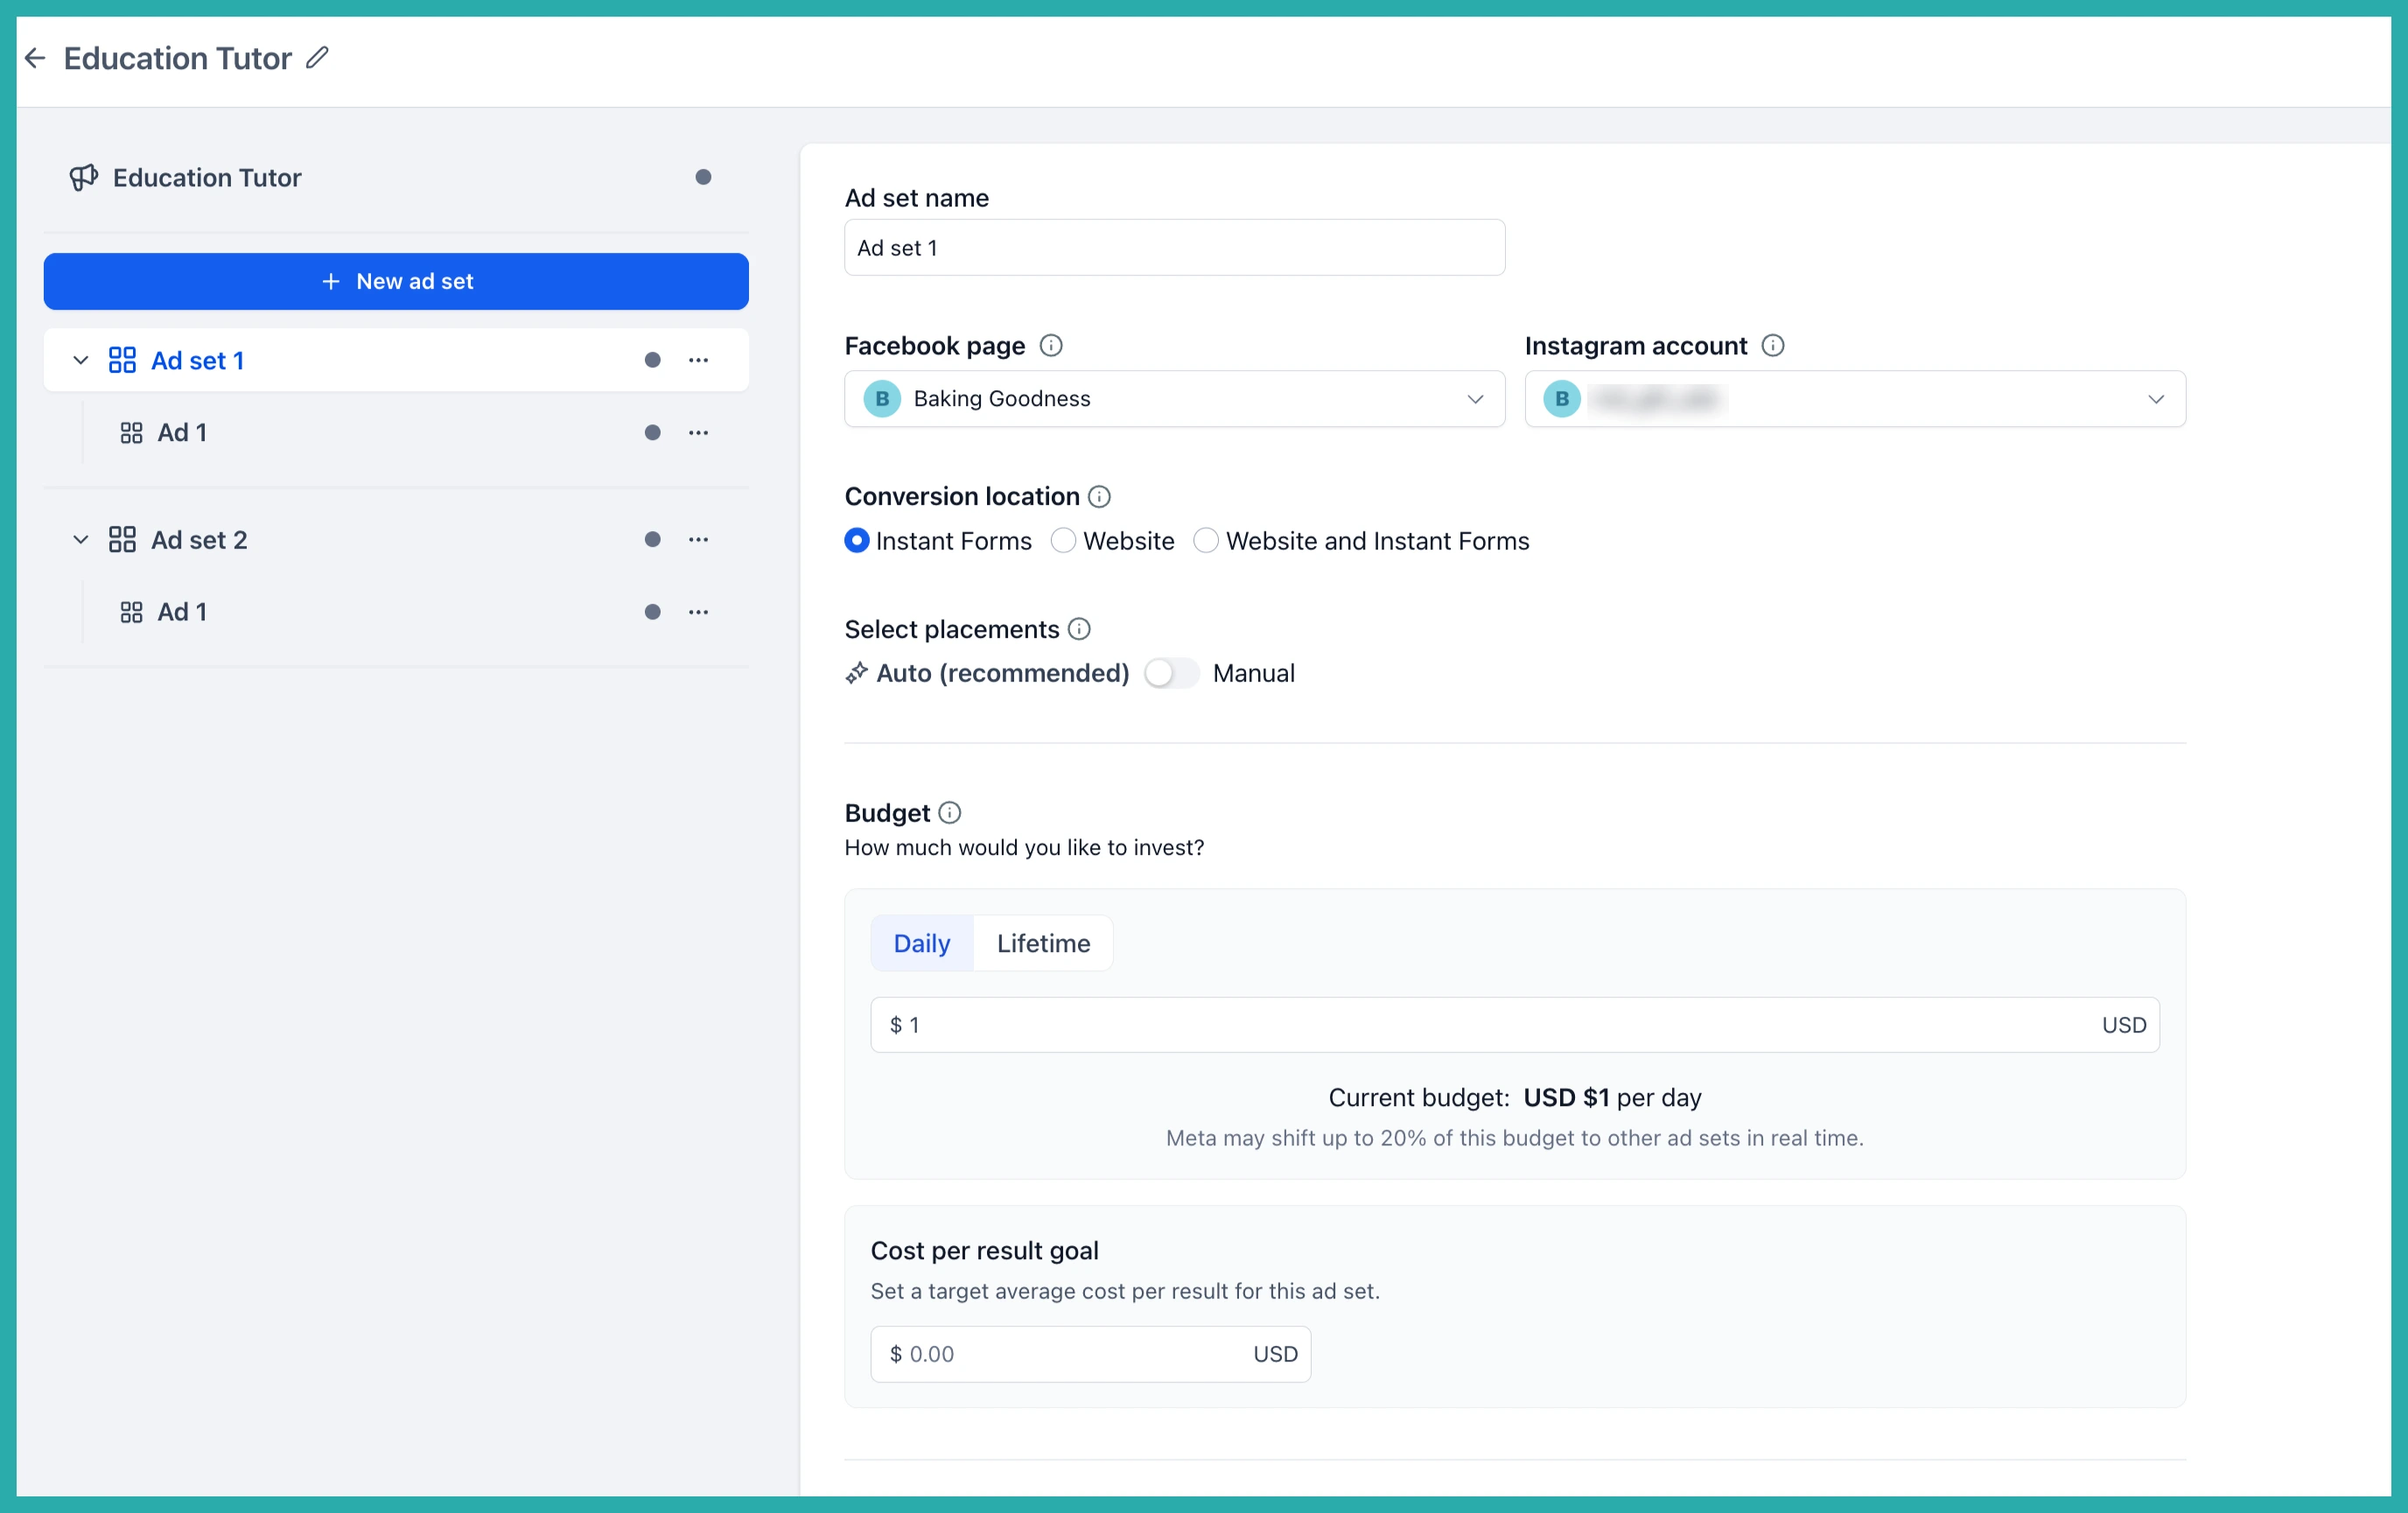The width and height of the screenshot is (2408, 1513).
Task: Toggle placements from Auto to Manual
Action: tap(1170, 673)
